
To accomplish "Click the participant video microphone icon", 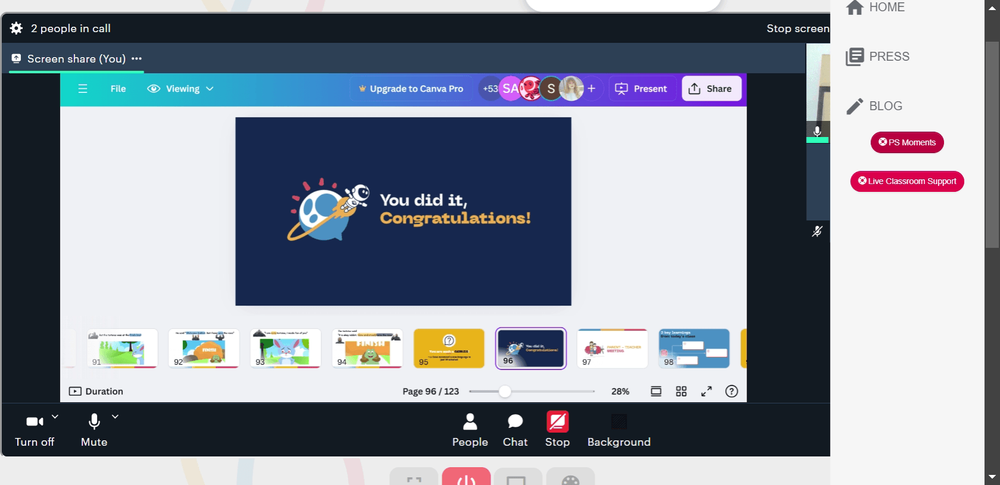I will point(817,131).
